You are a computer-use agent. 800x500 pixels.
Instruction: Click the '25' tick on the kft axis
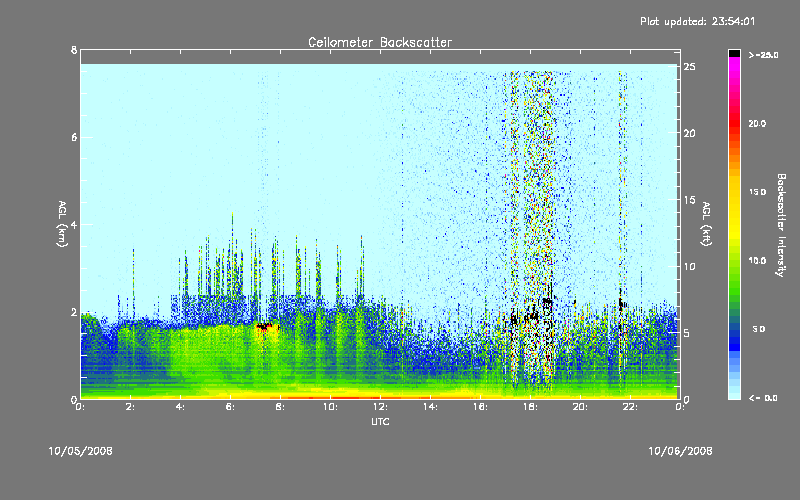[689, 67]
